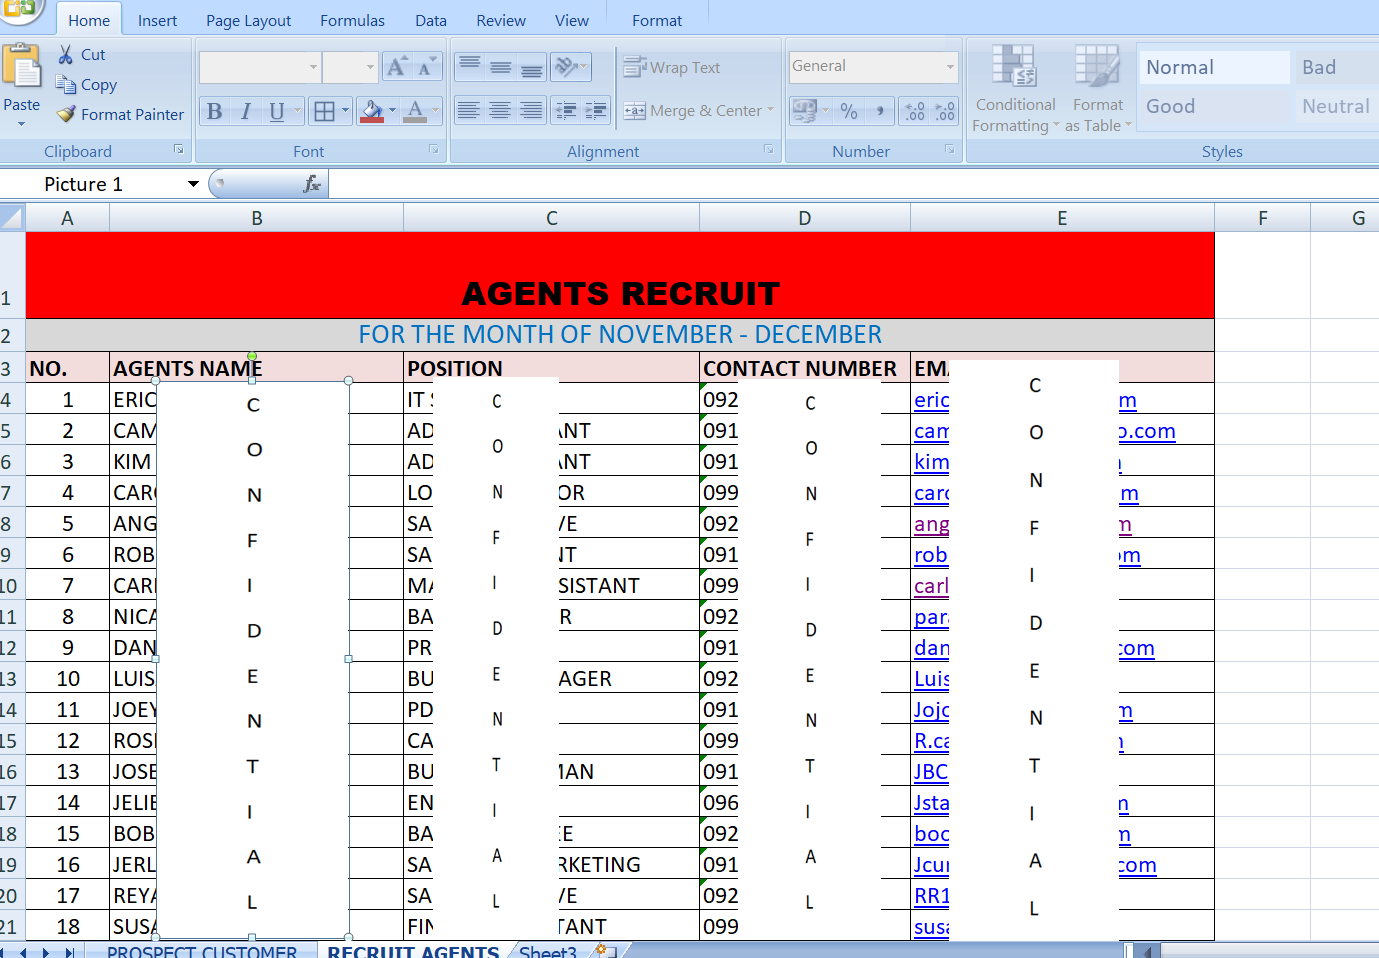
Task: Toggle Bottom Align
Action: pyautogui.click(x=532, y=67)
